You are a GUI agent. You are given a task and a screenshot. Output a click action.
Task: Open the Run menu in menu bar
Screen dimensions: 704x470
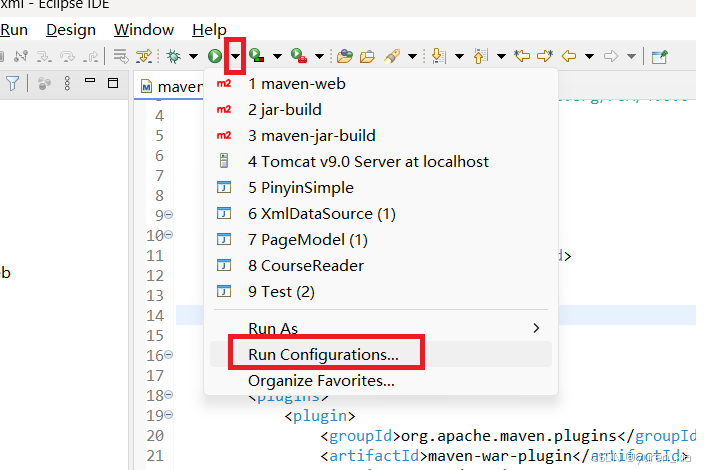(x=14, y=30)
